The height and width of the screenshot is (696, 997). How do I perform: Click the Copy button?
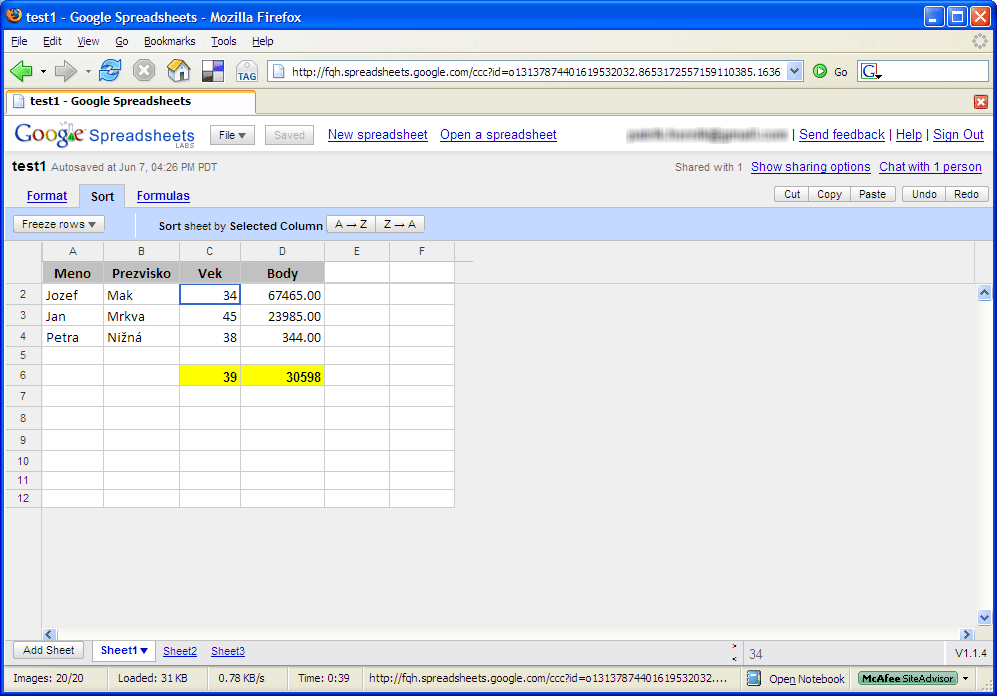tap(829, 194)
